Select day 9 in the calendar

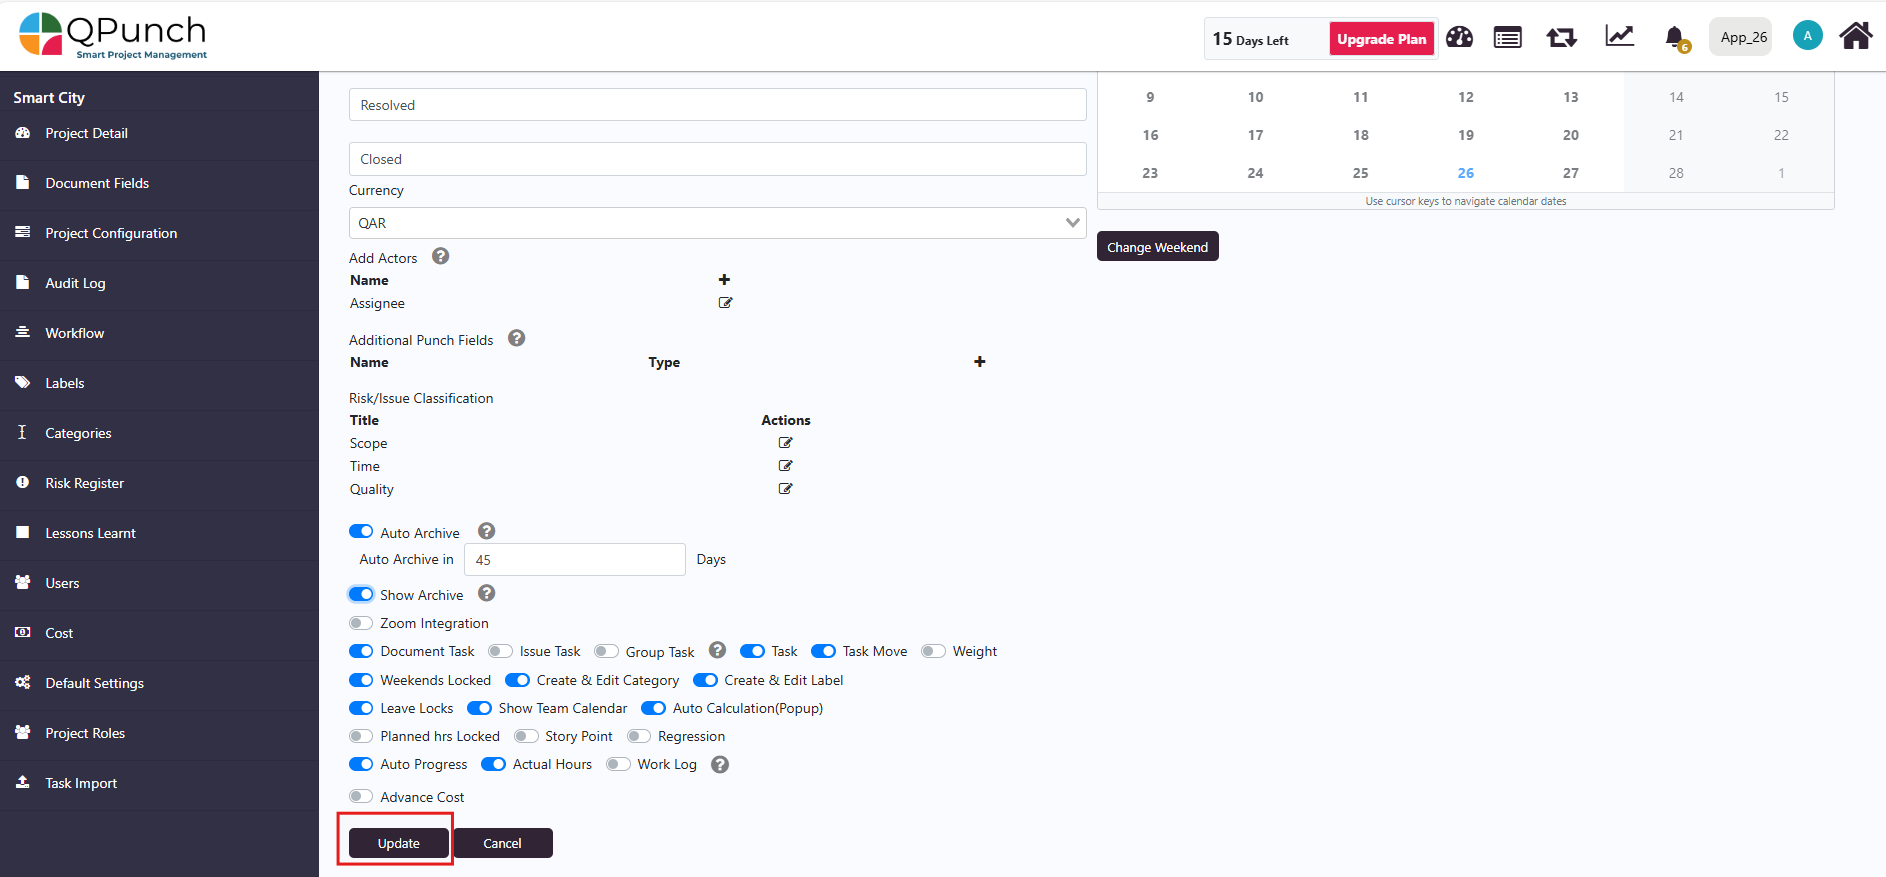tap(1150, 97)
